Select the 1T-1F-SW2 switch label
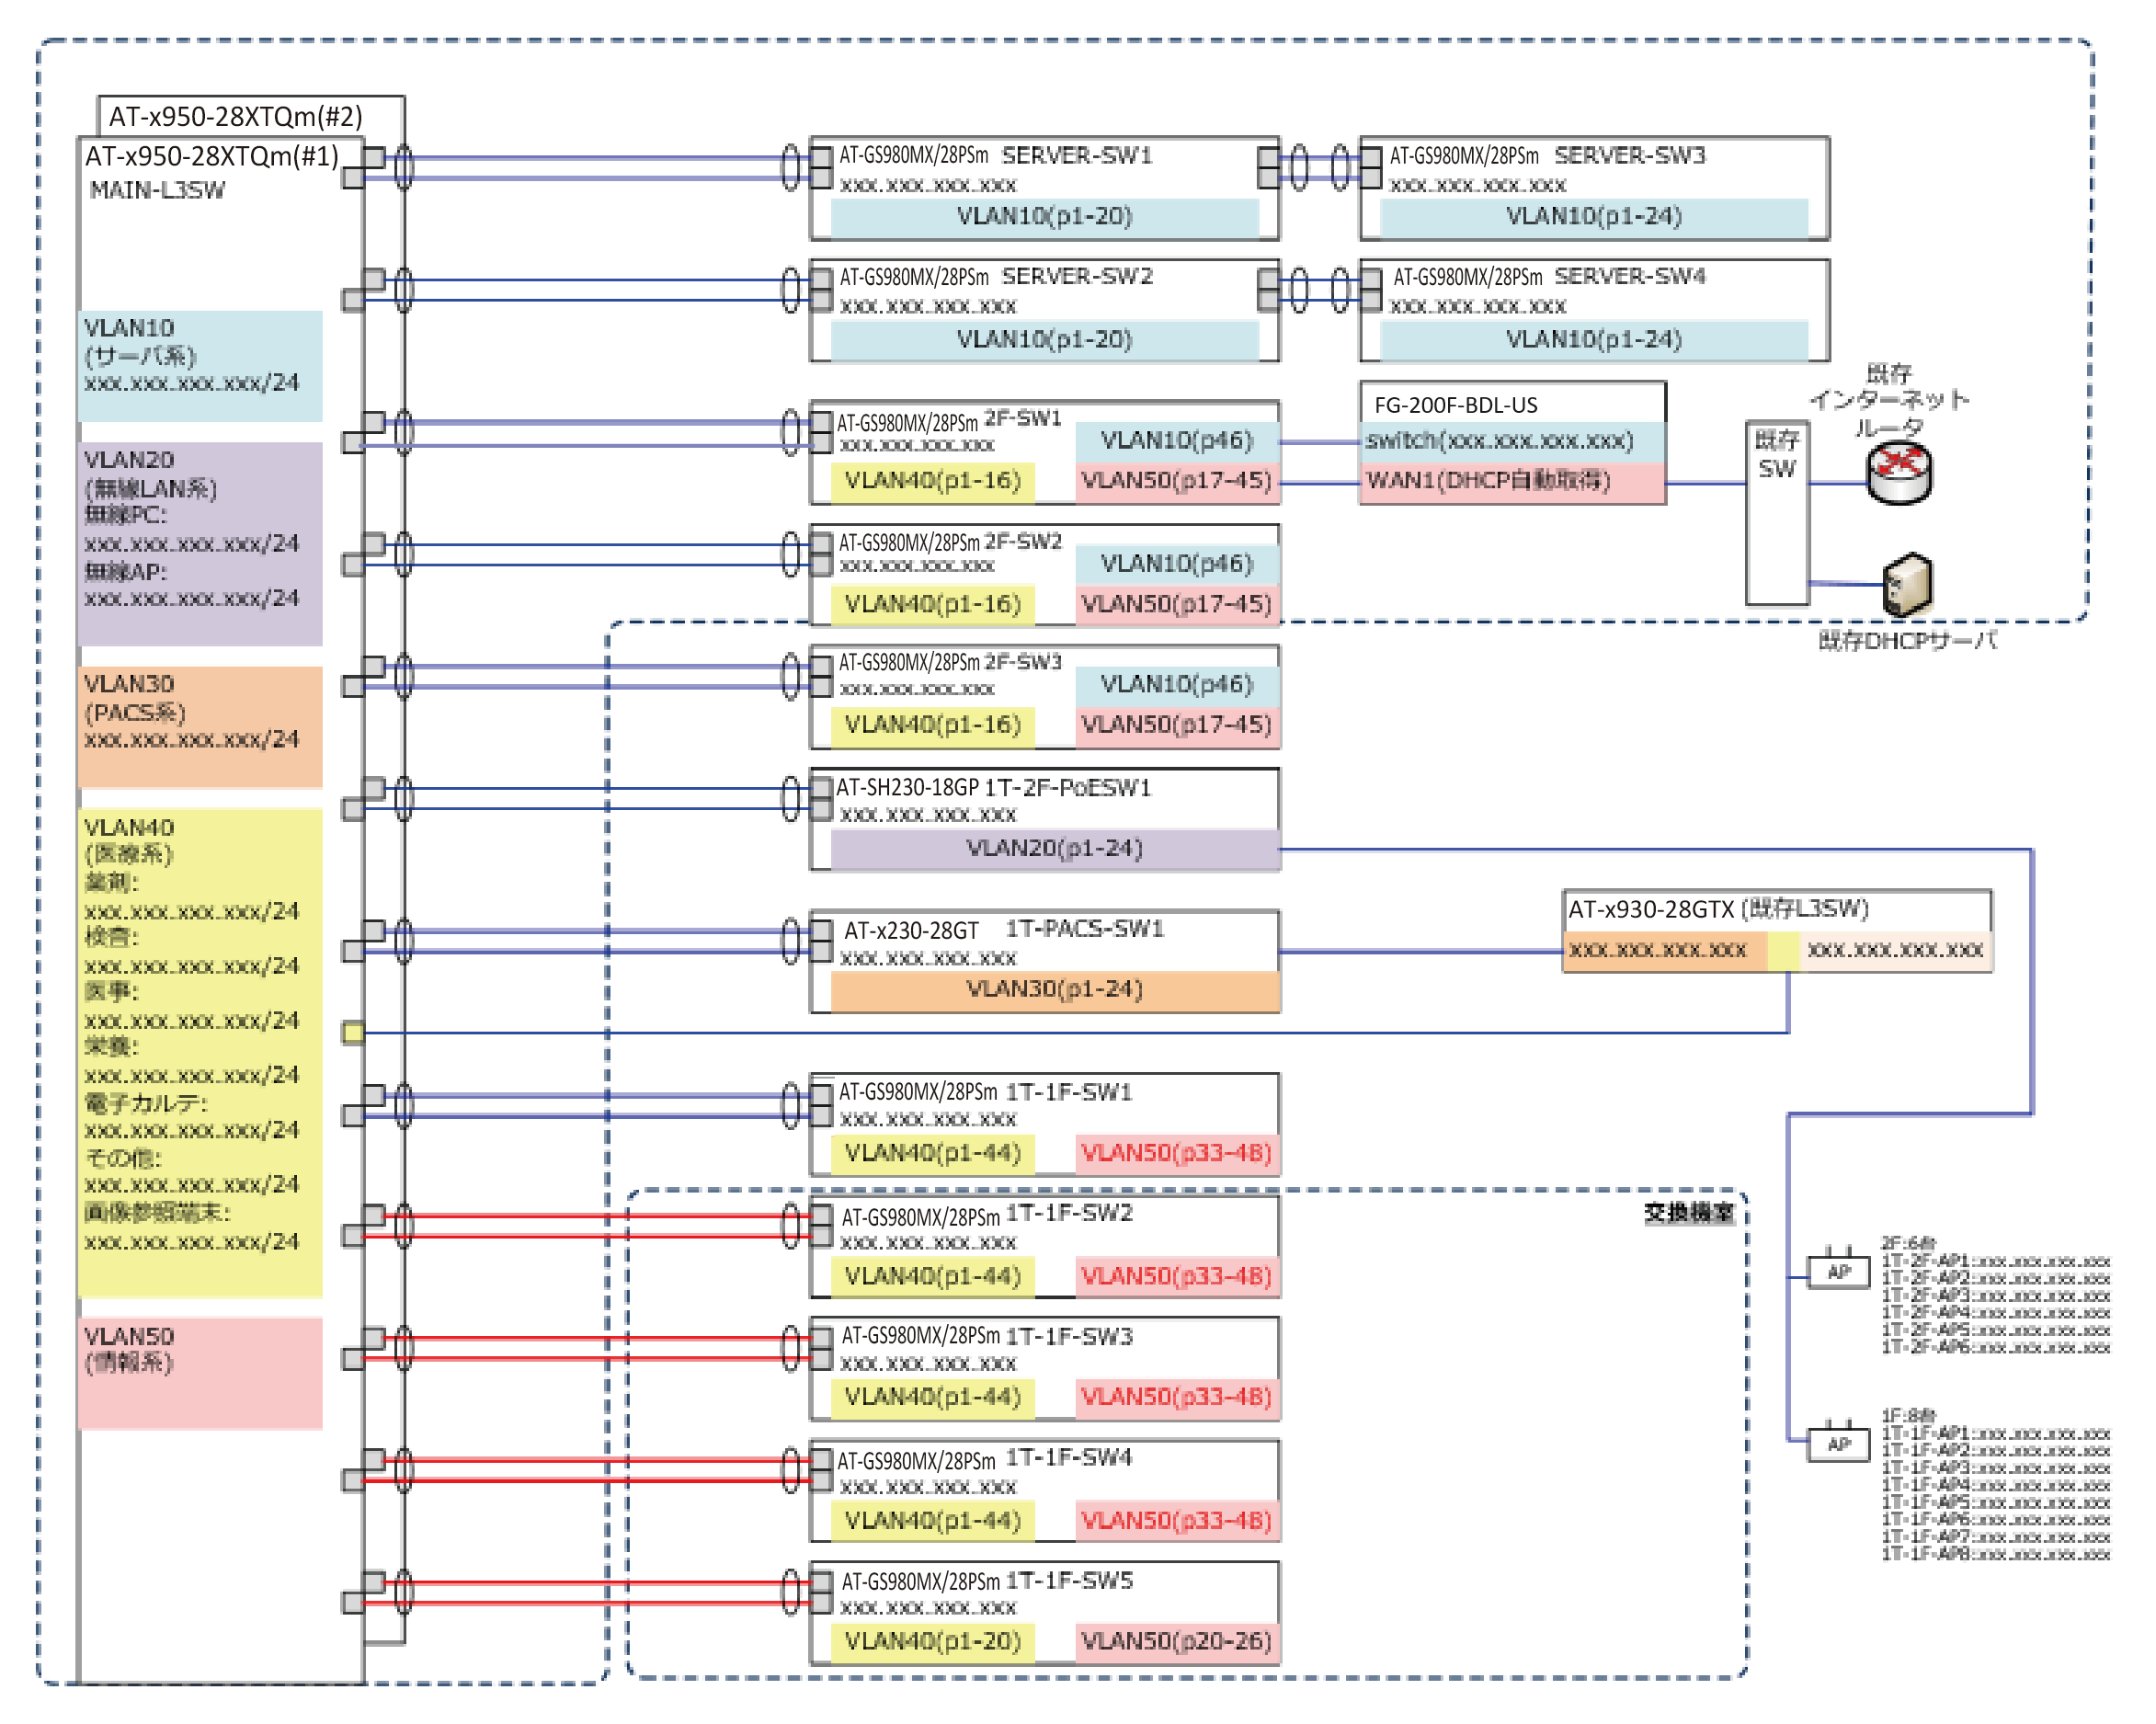 1069,1214
